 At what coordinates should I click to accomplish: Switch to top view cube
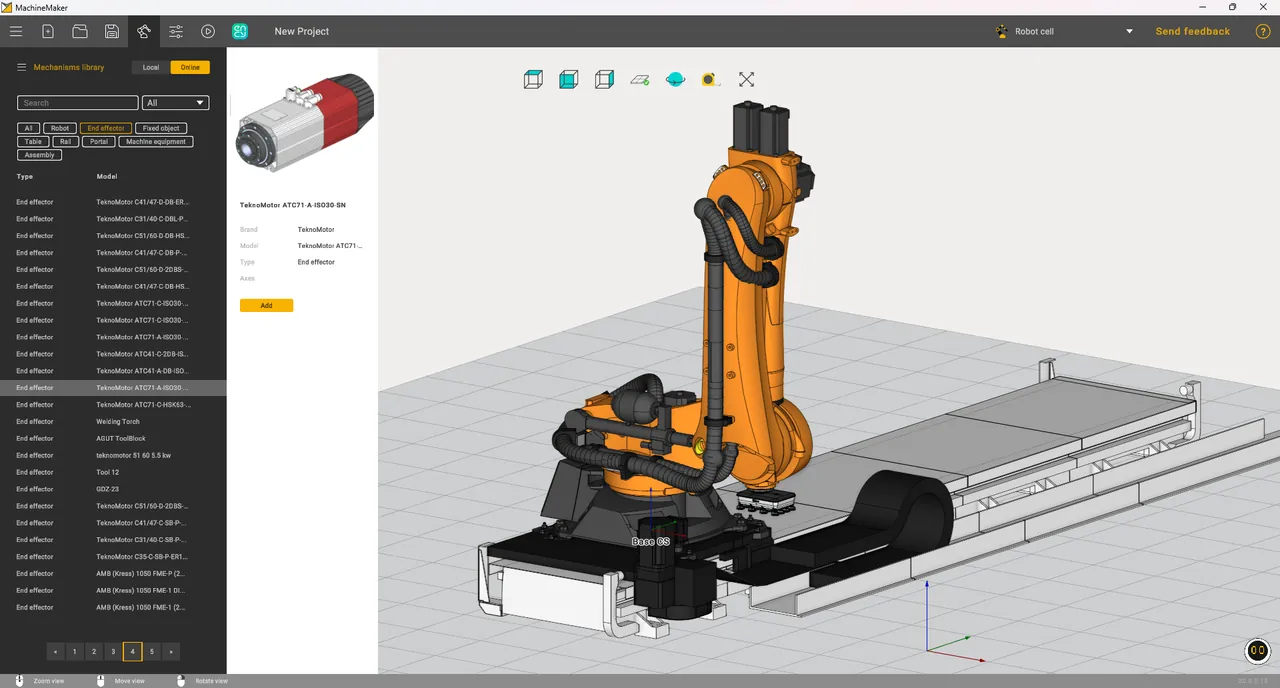[x=533, y=79]
